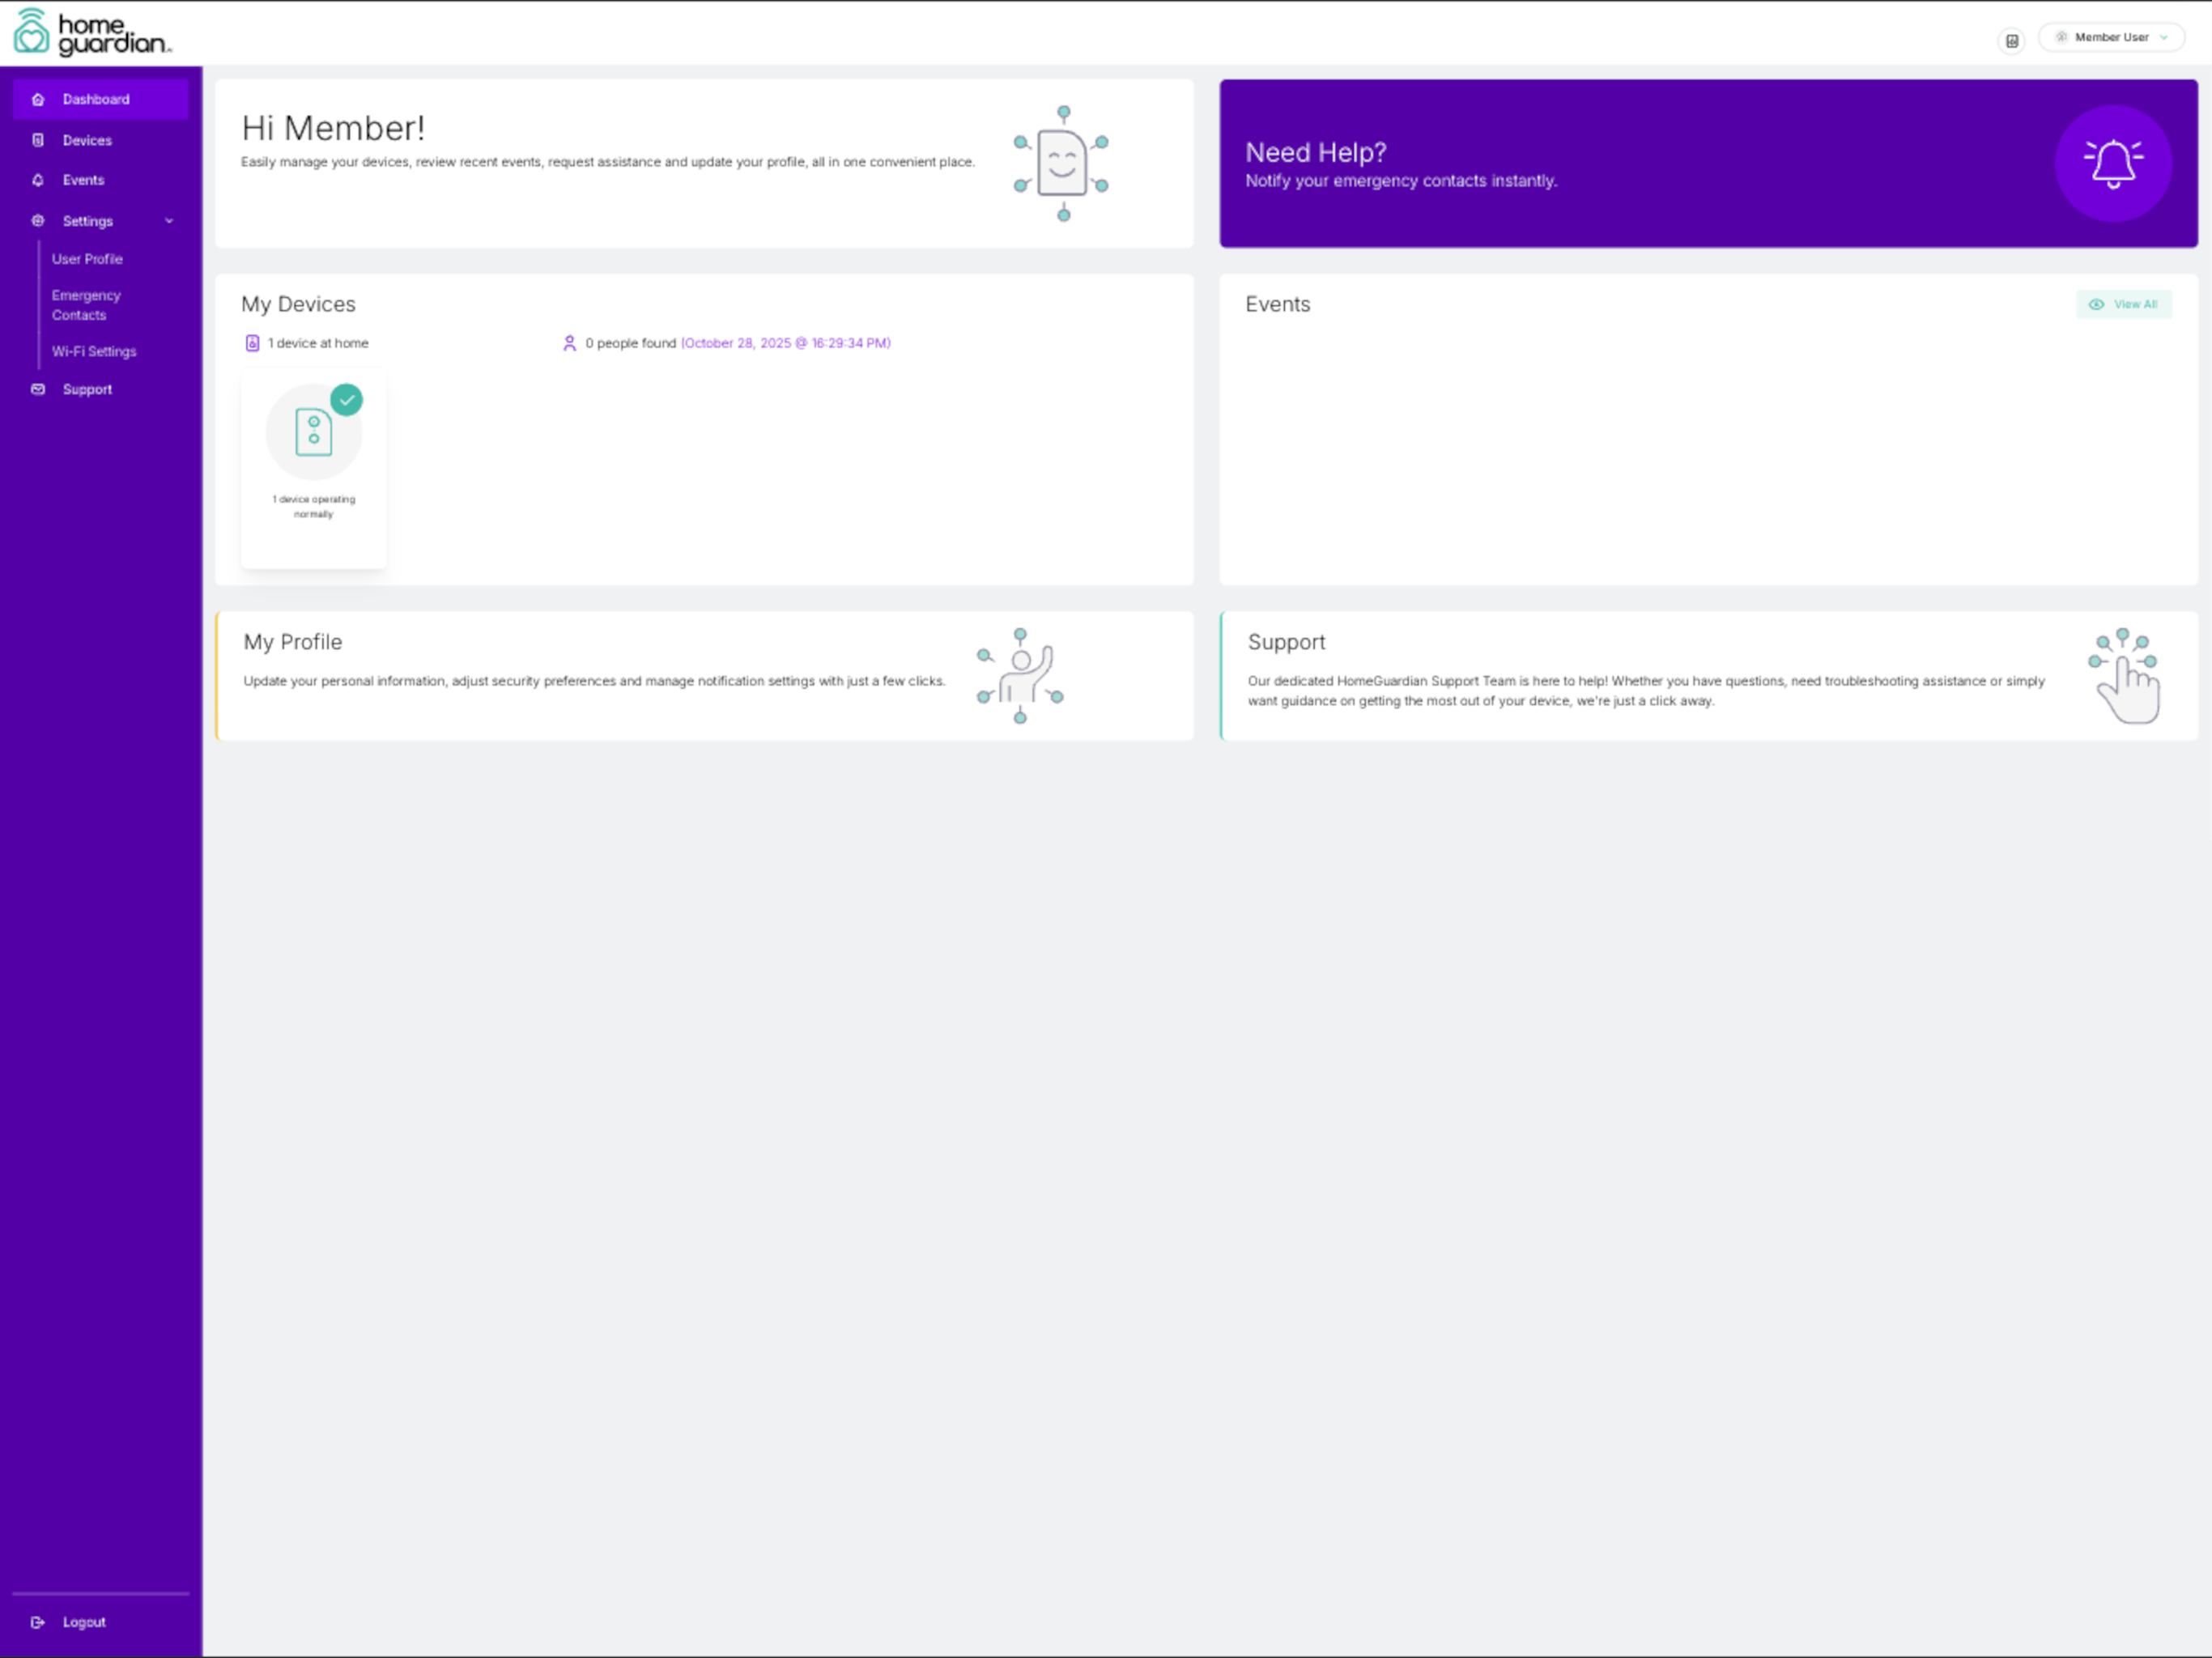Click the smiling device illustration

[x=1062, y=163]
